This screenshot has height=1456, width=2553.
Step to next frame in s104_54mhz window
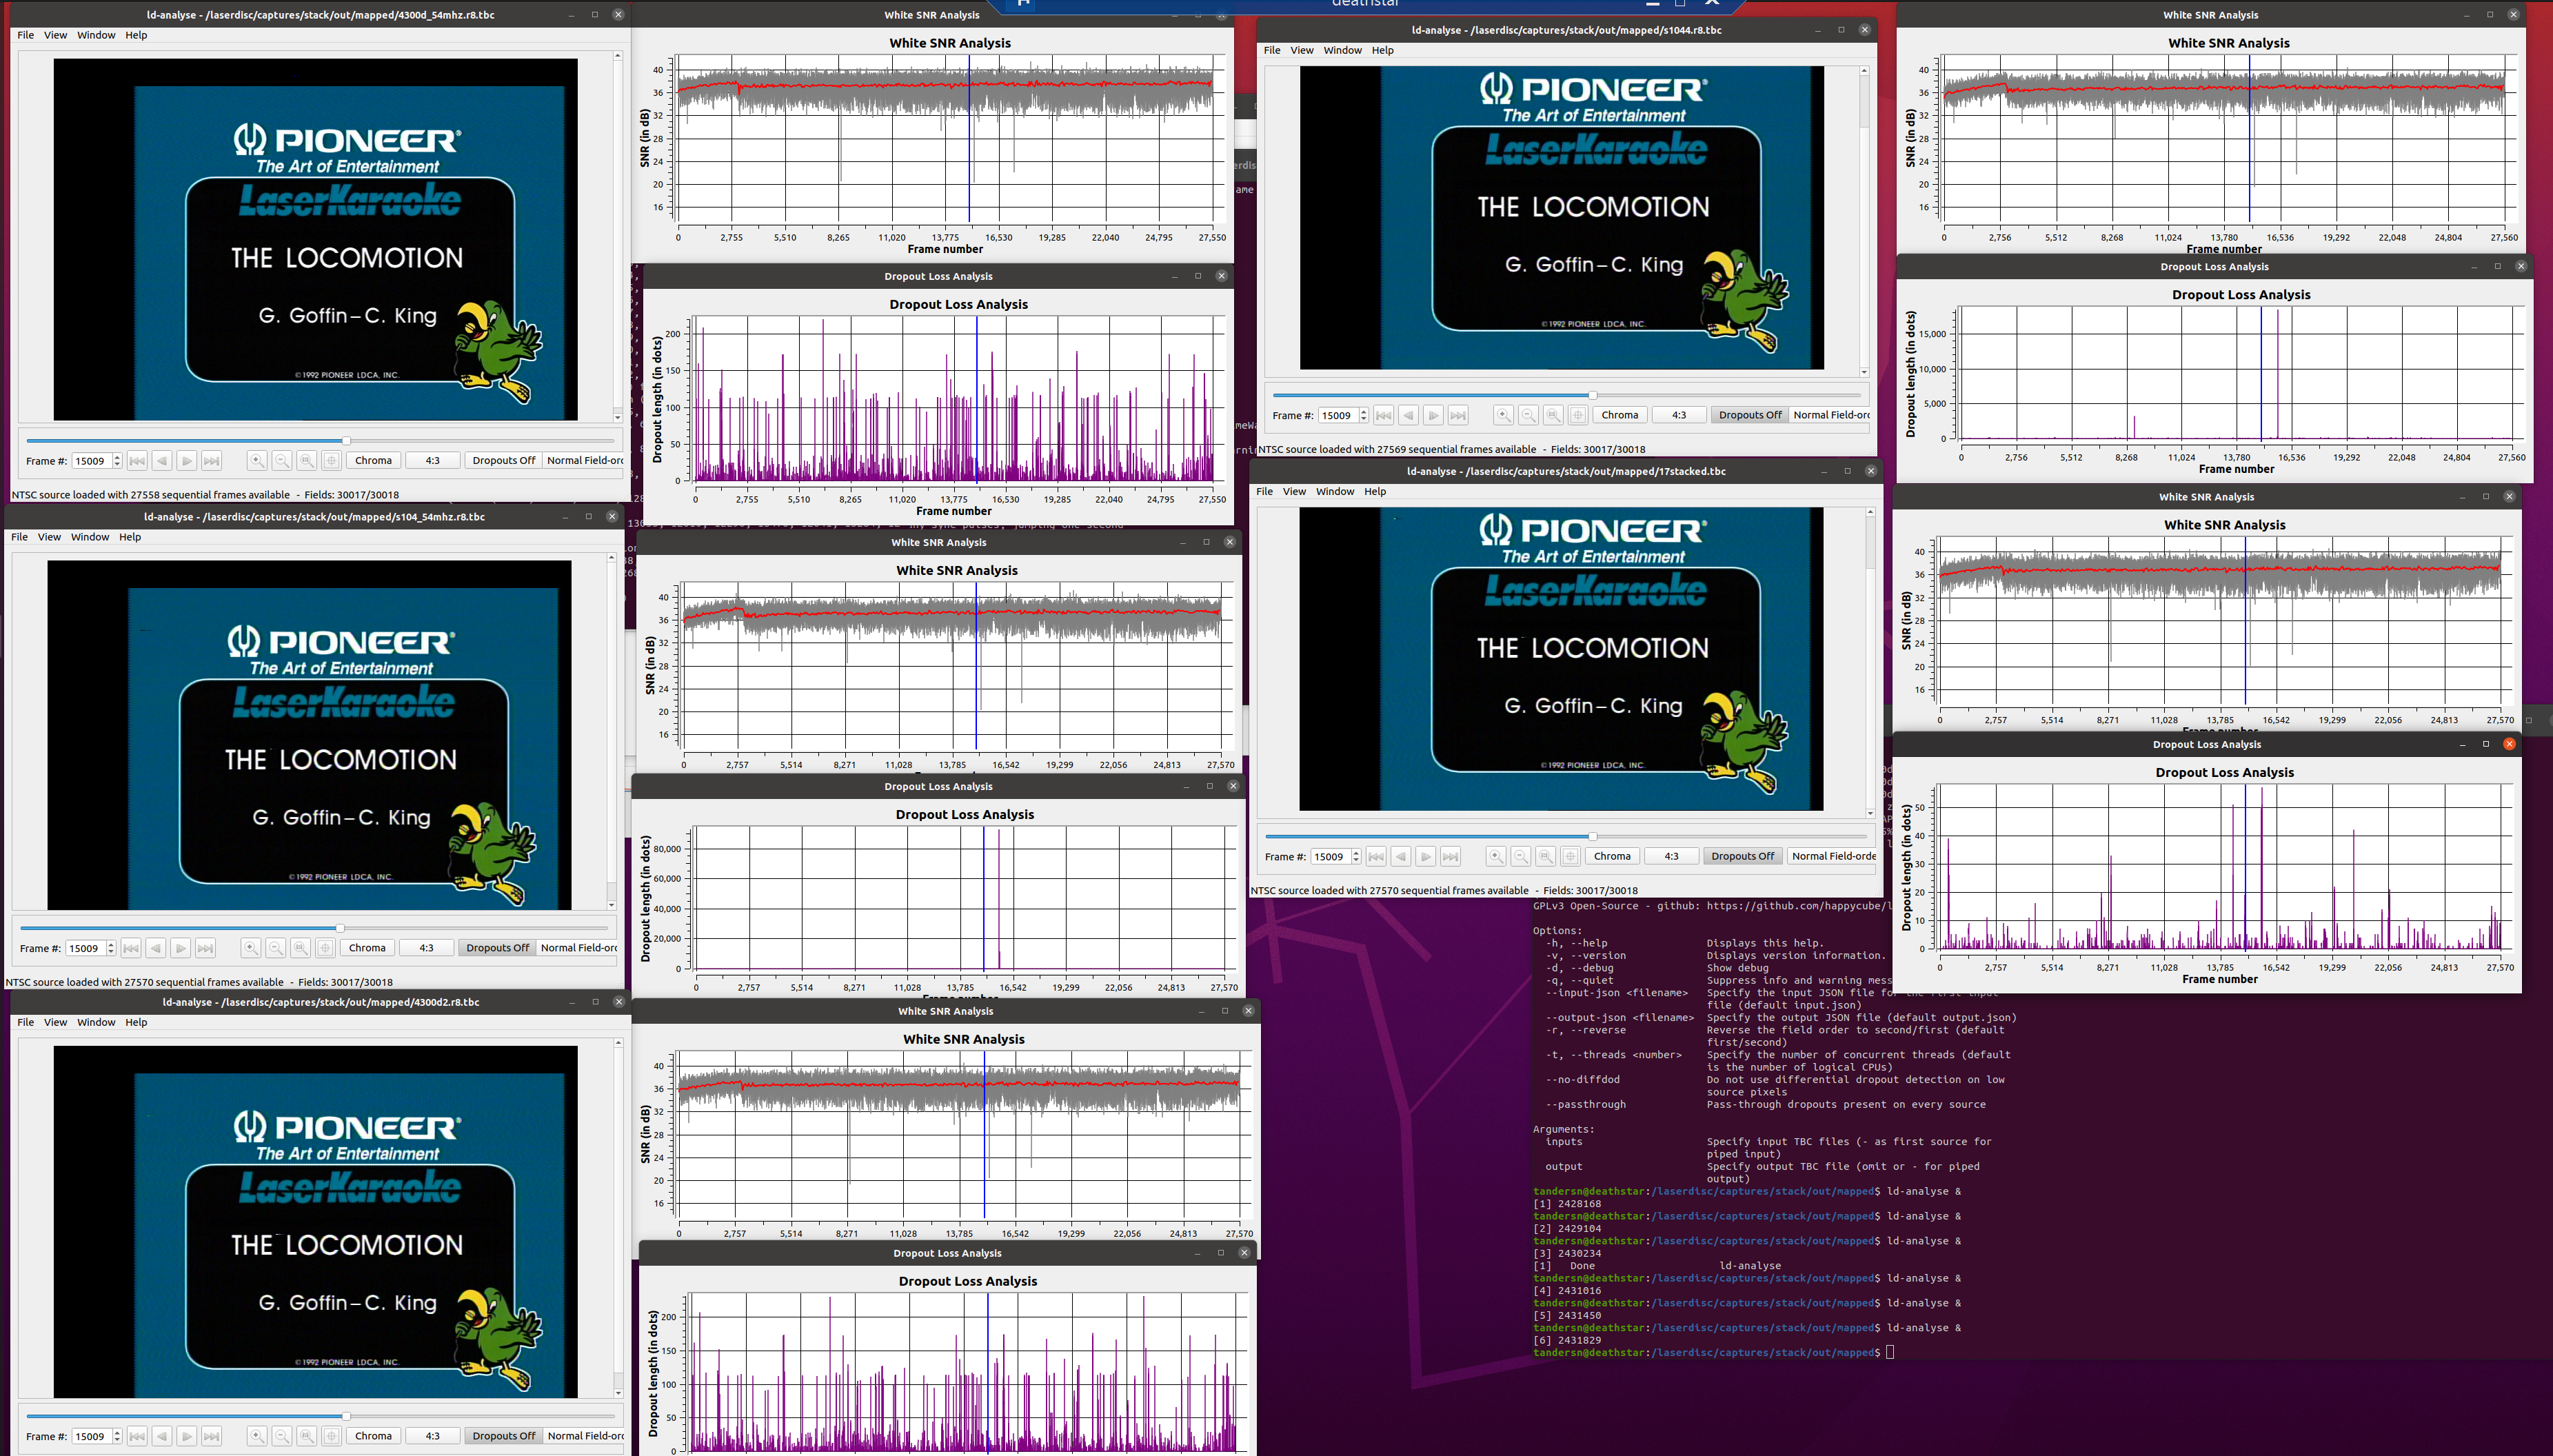(x=181, y=948)
